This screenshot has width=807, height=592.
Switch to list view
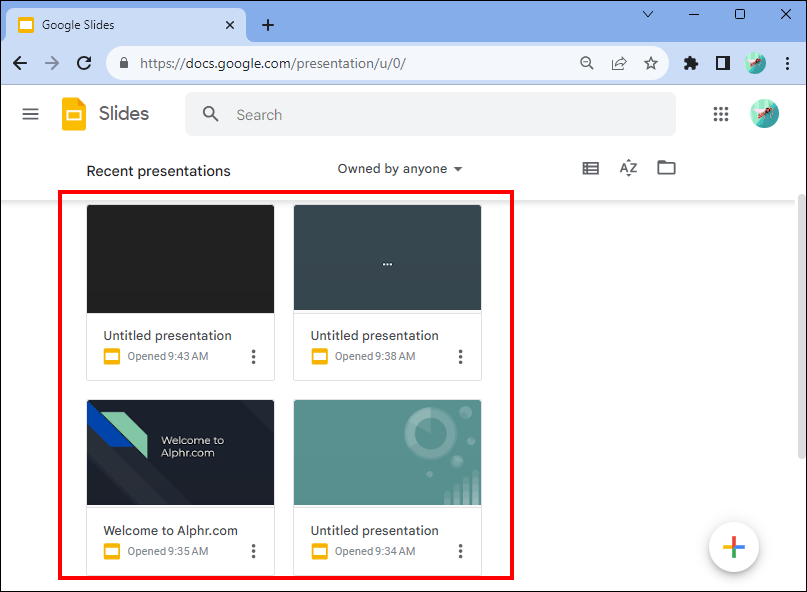pos(590,168)
